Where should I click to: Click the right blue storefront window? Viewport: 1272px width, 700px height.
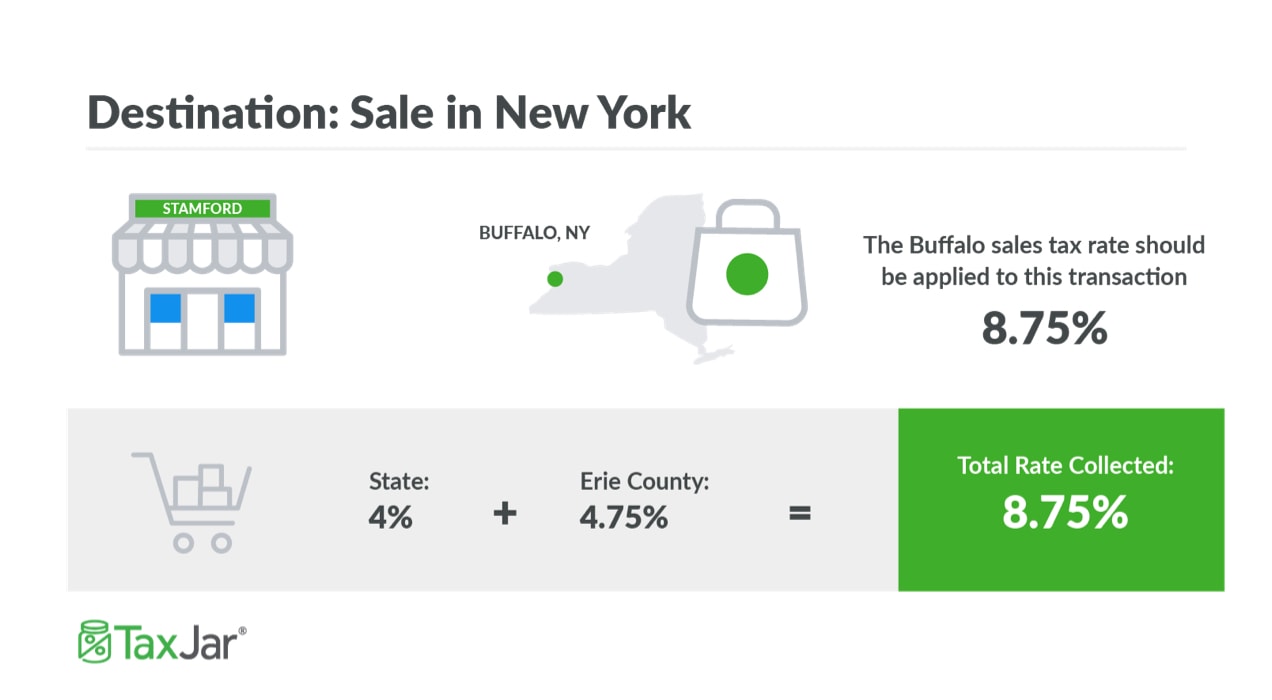coord(239,308)
